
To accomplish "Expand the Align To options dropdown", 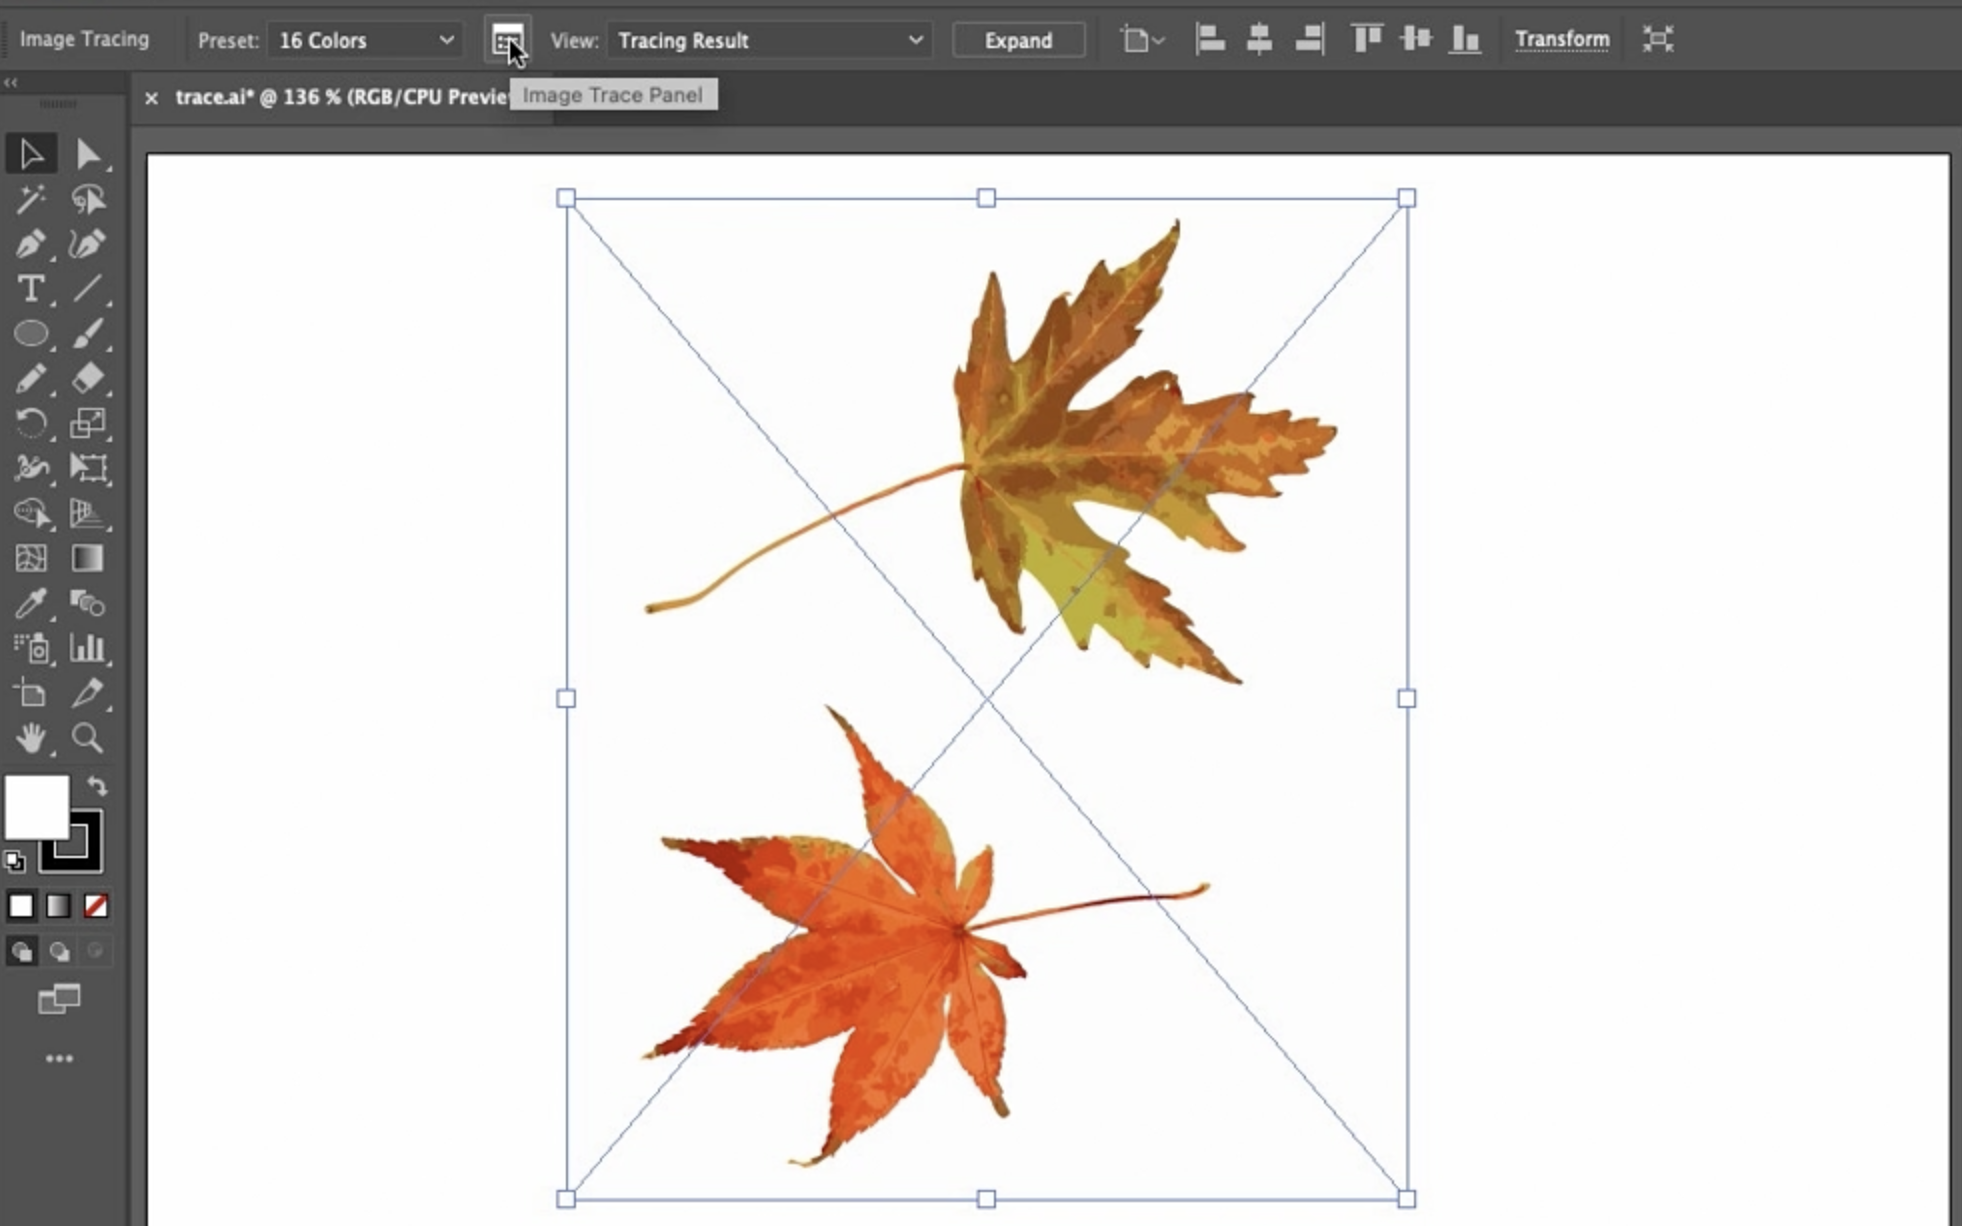I will tap(1142, 40).
